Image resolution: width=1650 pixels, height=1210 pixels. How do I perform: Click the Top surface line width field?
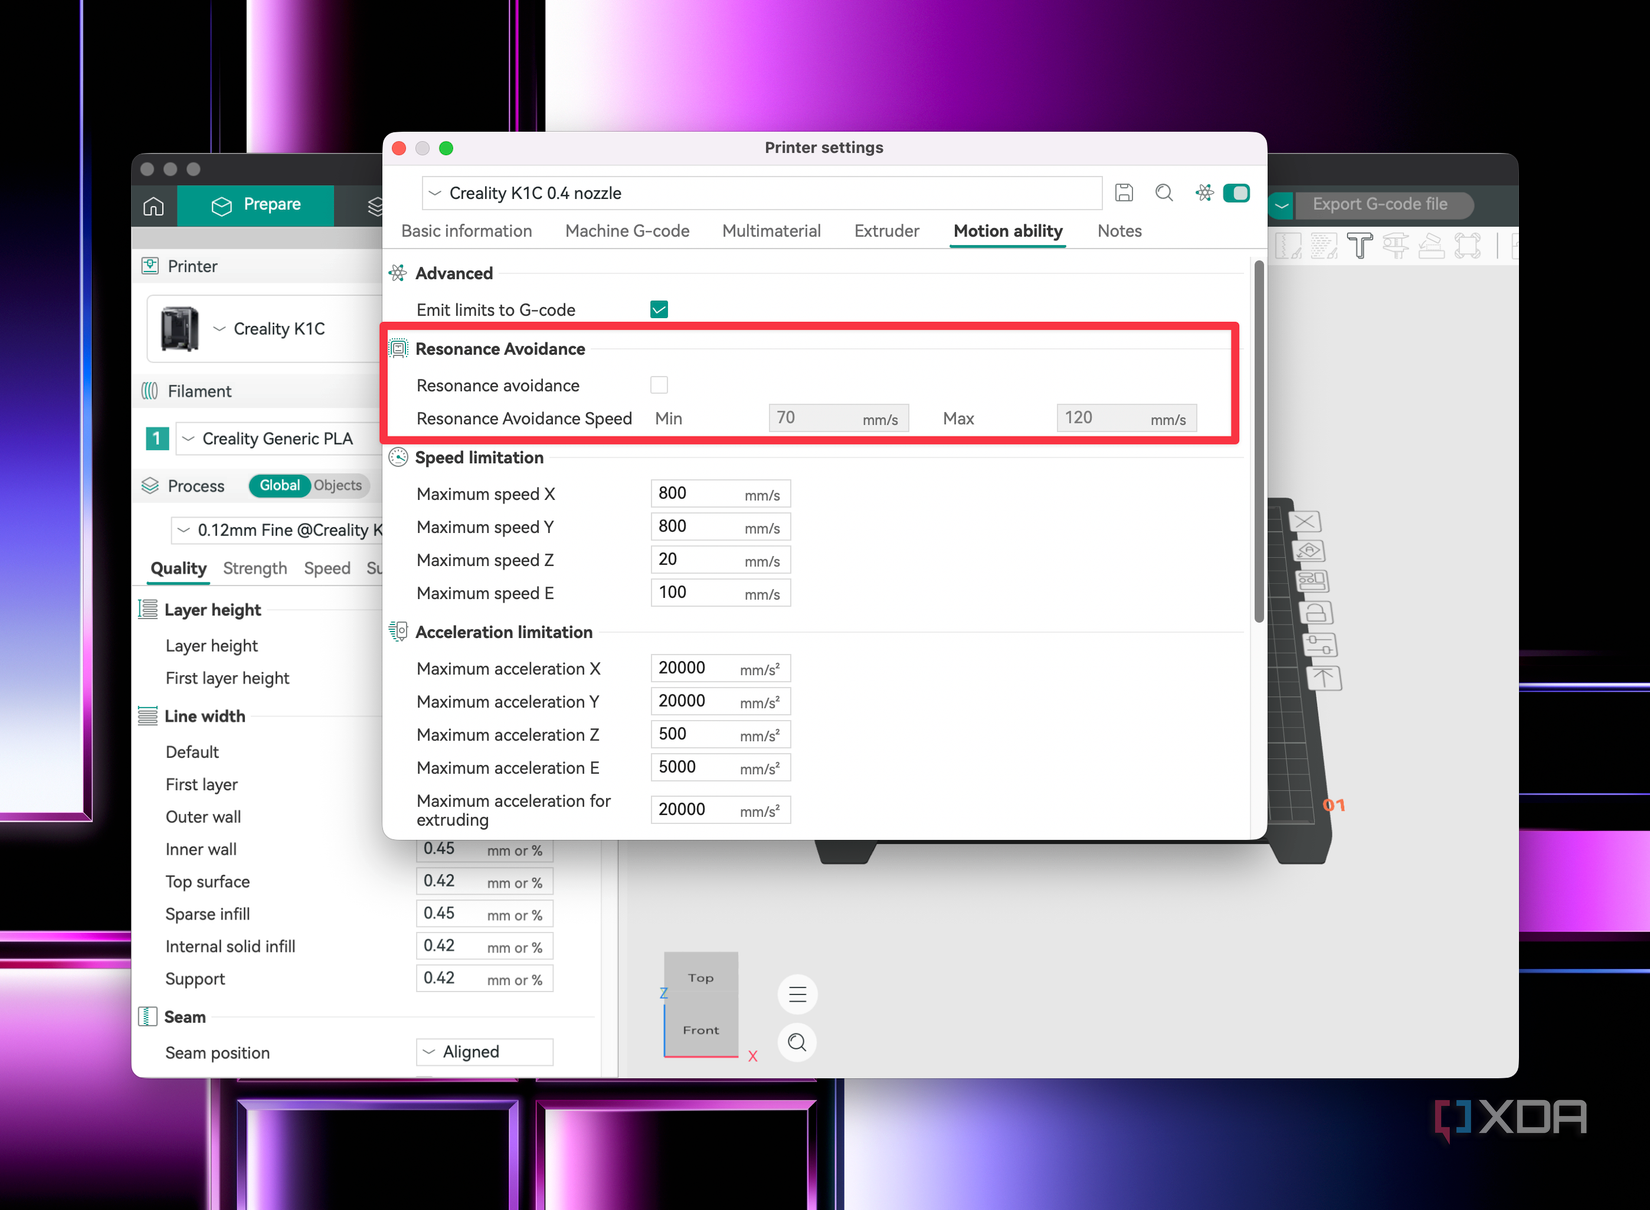pos(485,882)
